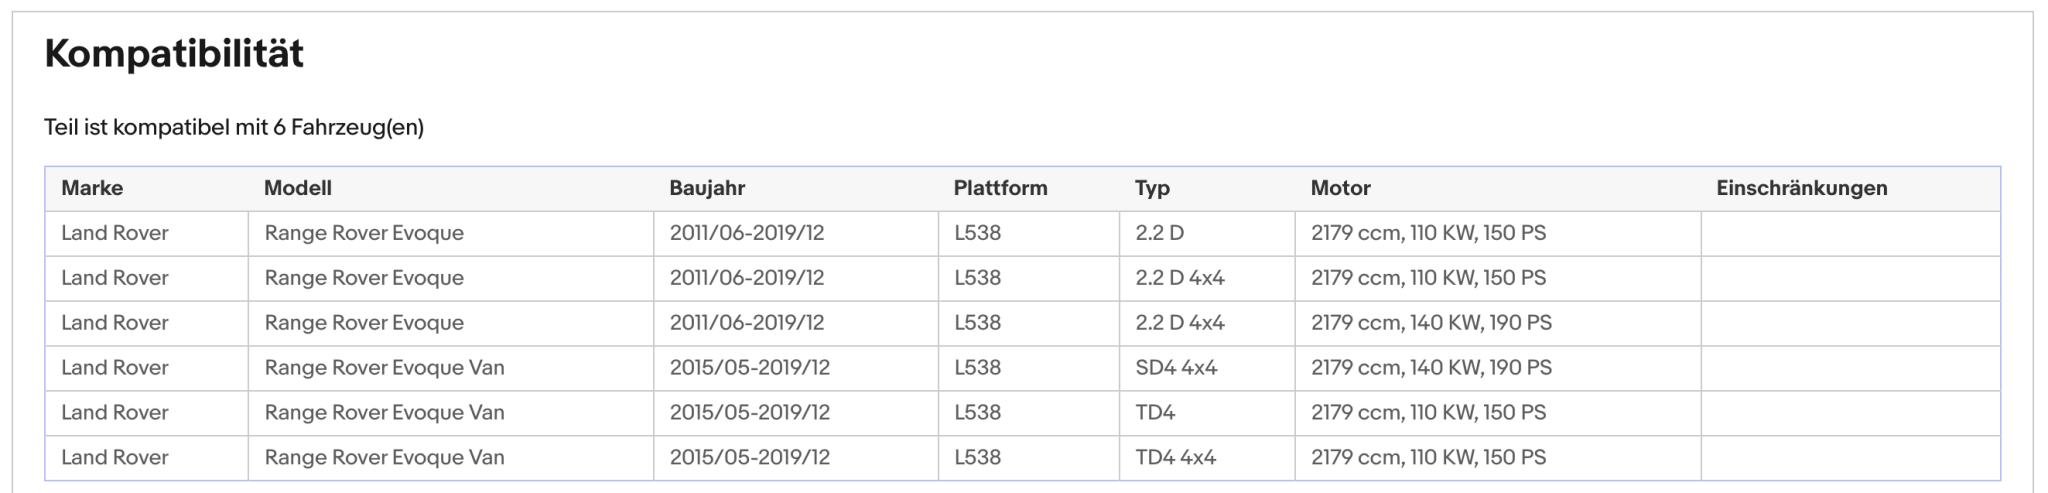Click the standalone TD4 type cell
Screen dimensions: 2048x493
pyautogui.click(x=1207, y=413)
